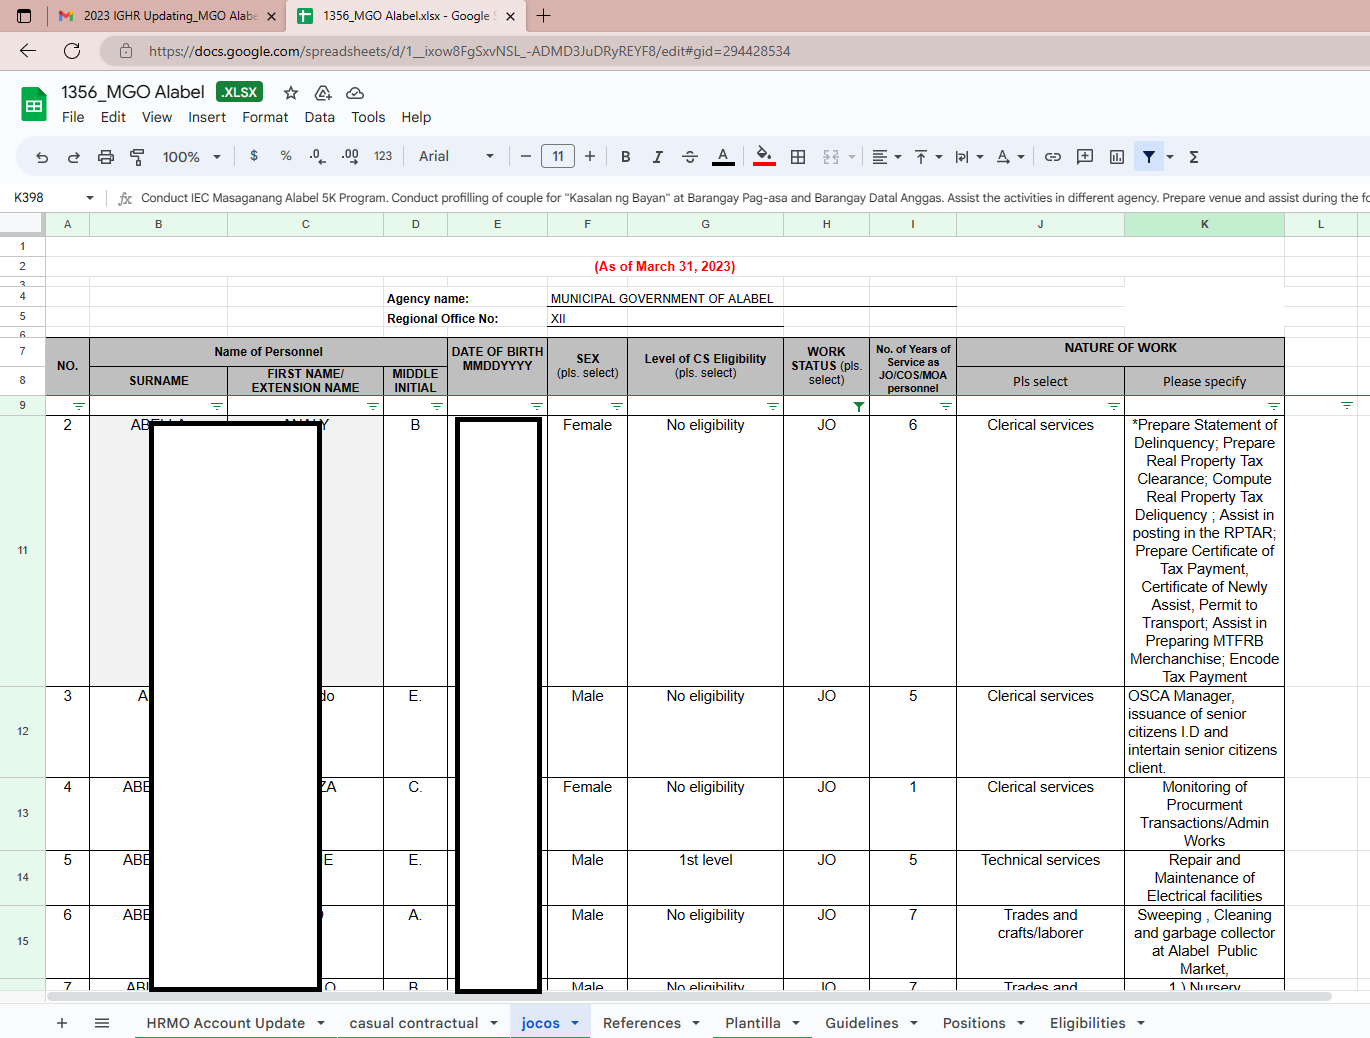Insert a chart using the chart icon
Viewport: 1370px width, 1038px height.
click(x=1117, y=157)
